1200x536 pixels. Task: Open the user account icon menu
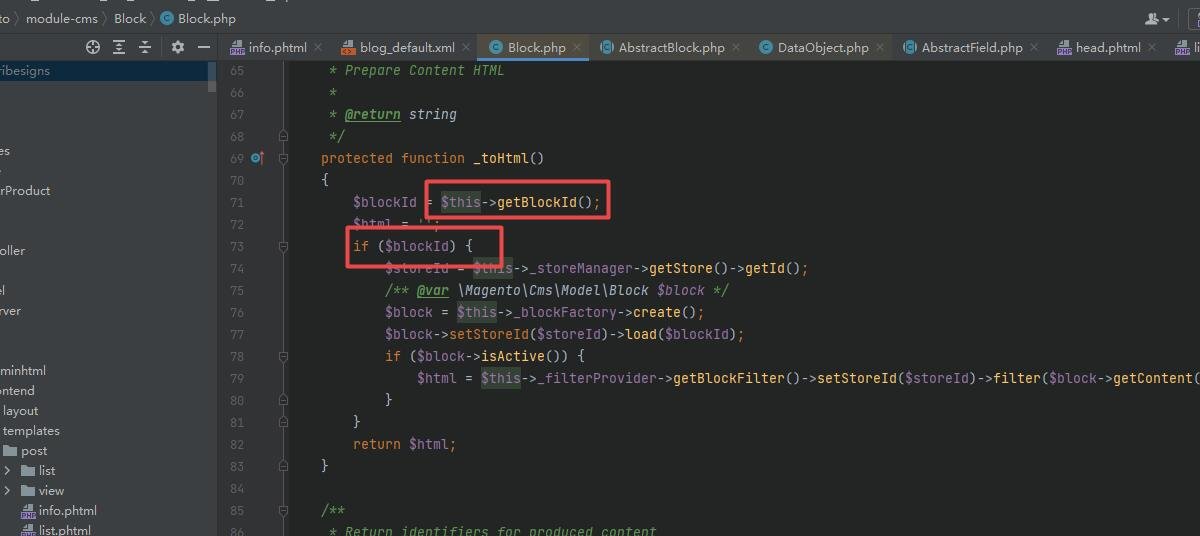(x=1156, y=18)
